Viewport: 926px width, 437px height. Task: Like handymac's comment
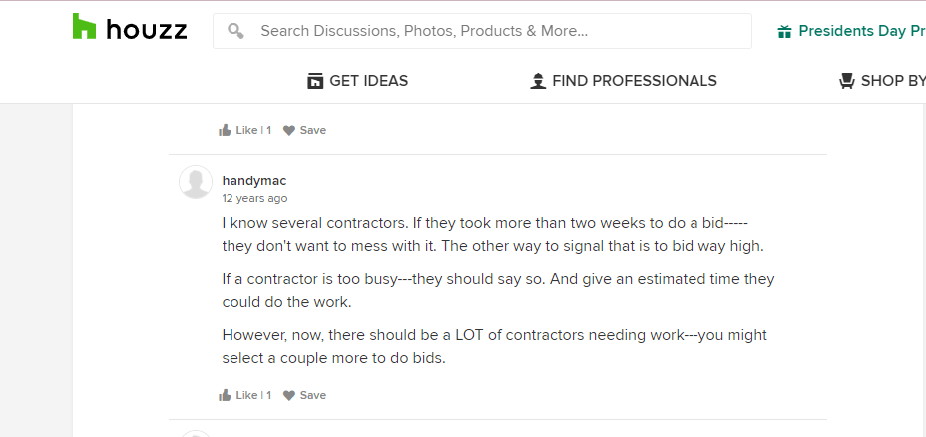click(245, 395)
